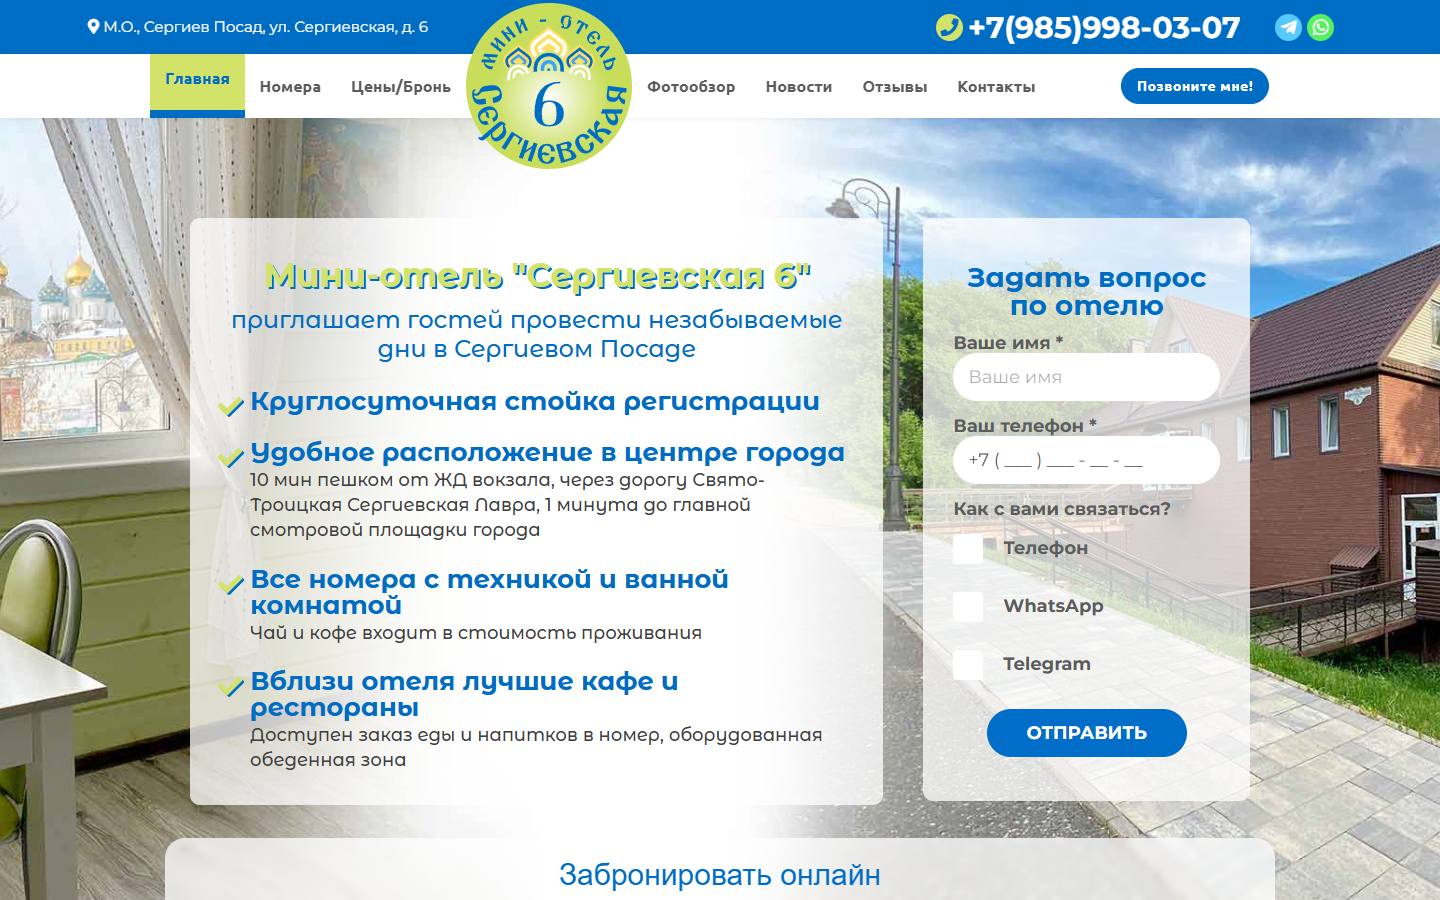1440x900 pixels.
Task: Open the Фотообзор menu item
Action: [691, 86]
